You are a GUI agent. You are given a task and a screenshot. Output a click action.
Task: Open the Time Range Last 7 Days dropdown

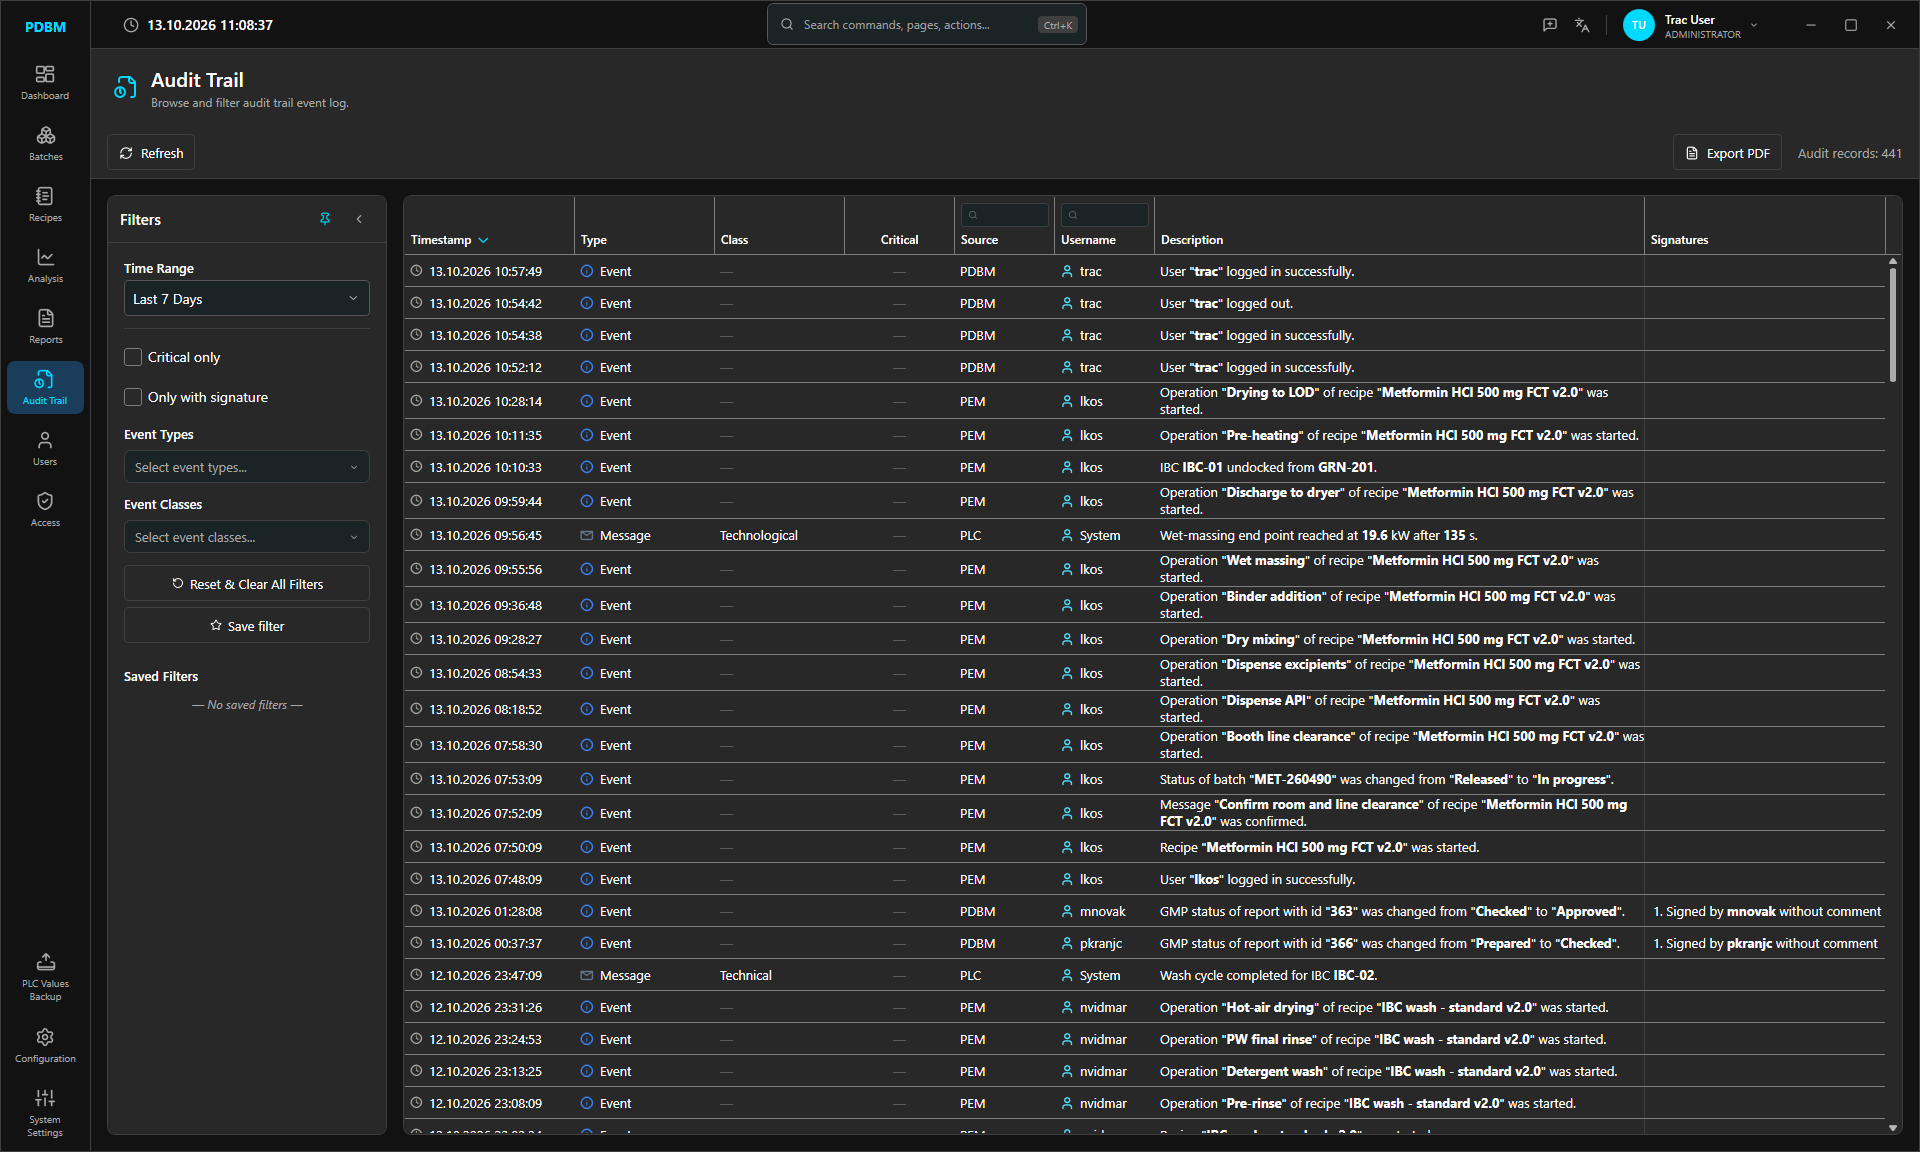pyautogui.click(x=246, y=299)
